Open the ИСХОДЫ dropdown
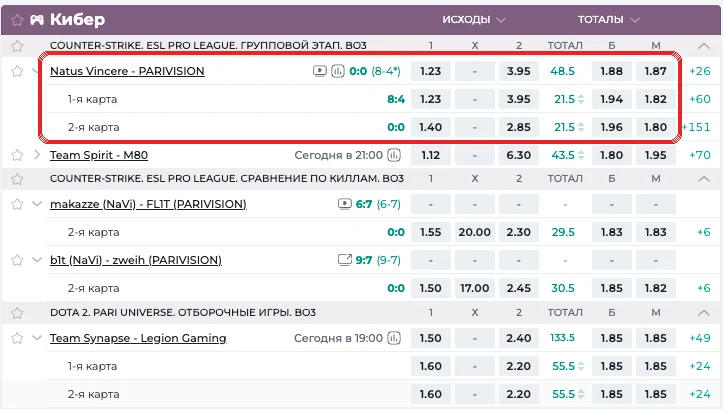Screen dimensions: 723x409 coord(474,20)
